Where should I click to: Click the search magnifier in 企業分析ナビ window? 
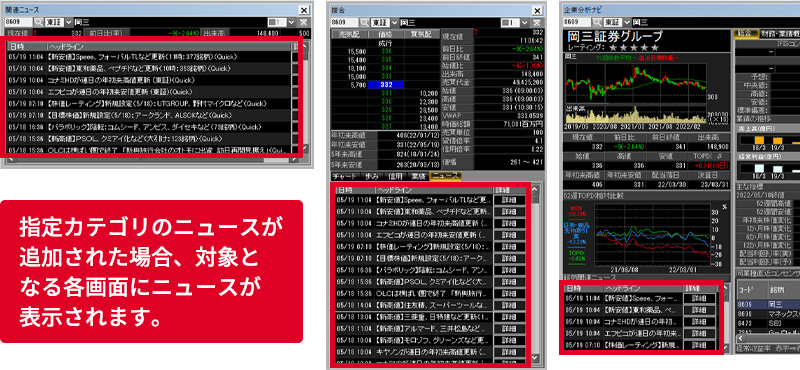(597, 22)
